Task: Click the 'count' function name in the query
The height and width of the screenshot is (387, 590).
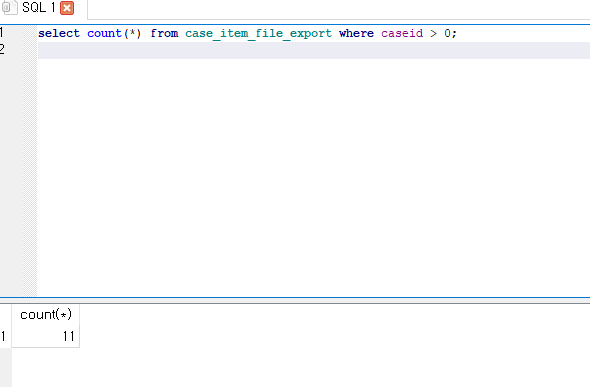Action: (x=105, y=33)
